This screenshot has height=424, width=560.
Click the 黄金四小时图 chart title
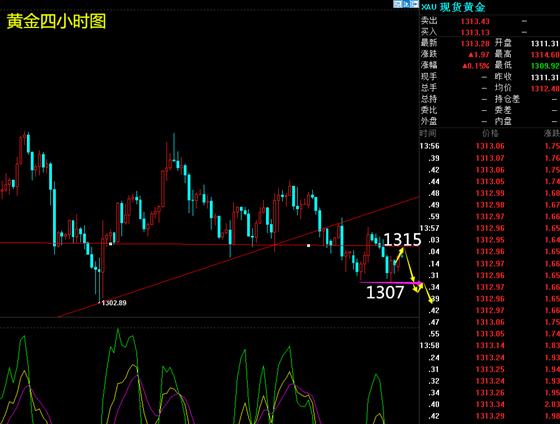56,21
